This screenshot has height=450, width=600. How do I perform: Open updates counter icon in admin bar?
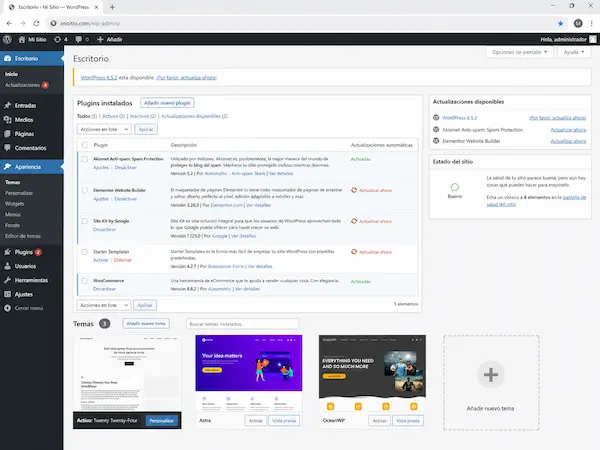tap(57, 39)
